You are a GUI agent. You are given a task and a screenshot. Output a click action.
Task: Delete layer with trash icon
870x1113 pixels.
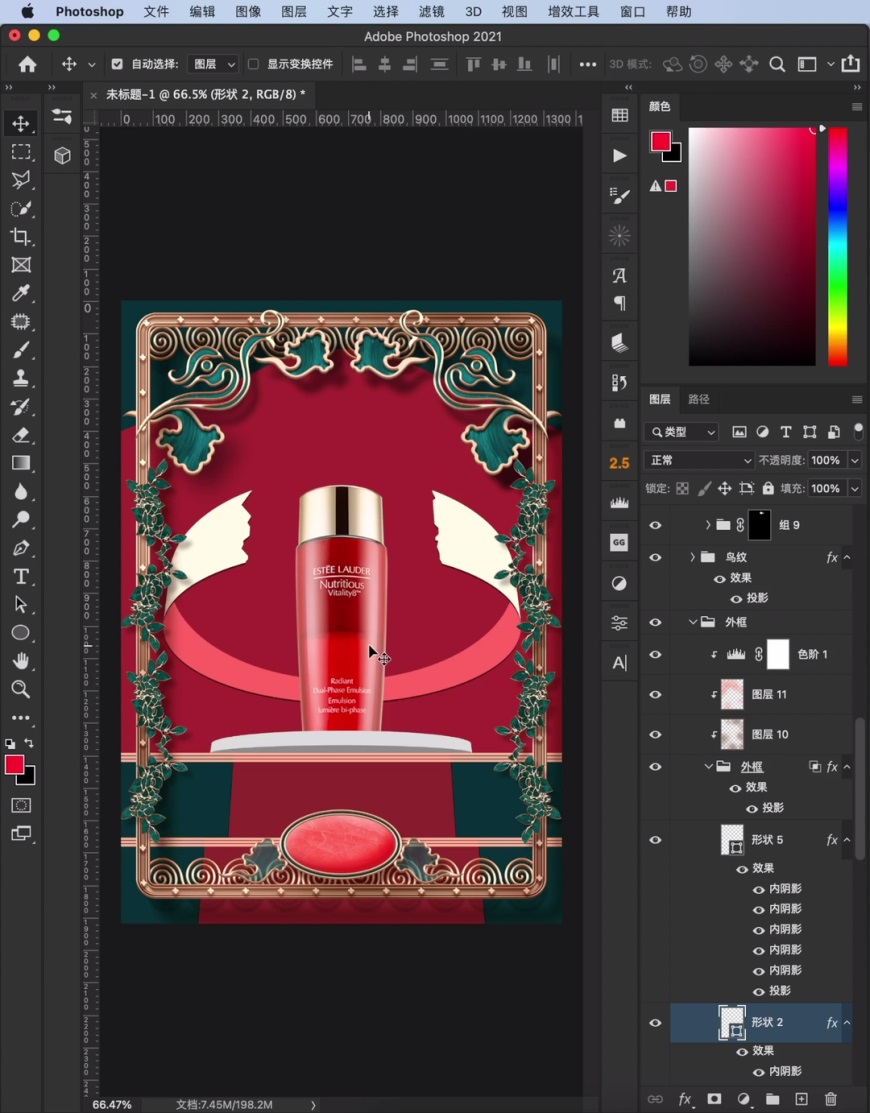pos(831,1099)
